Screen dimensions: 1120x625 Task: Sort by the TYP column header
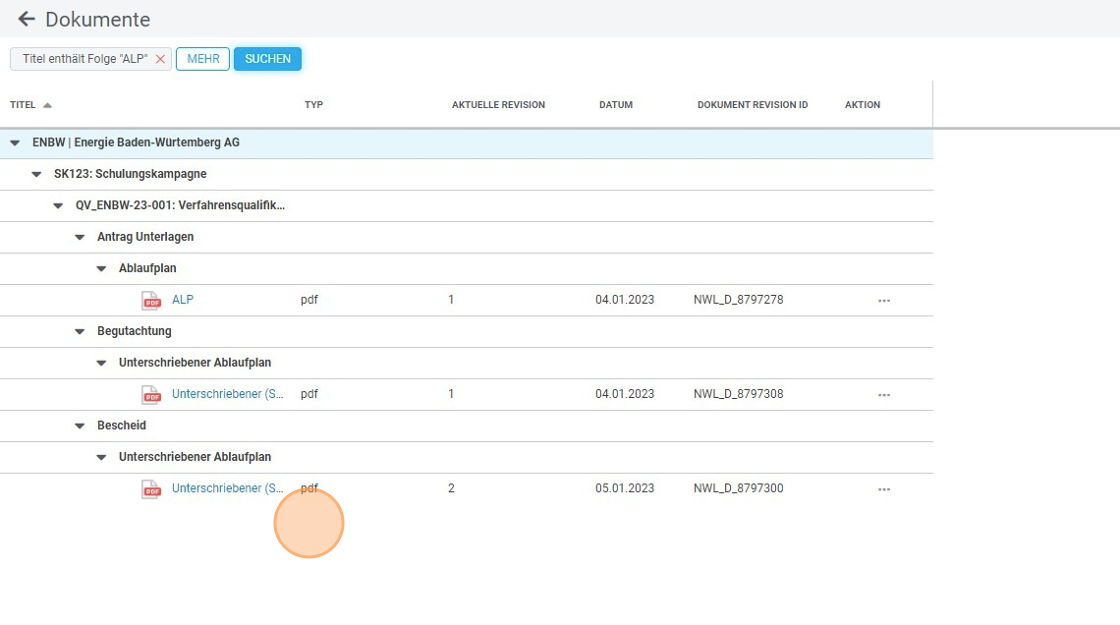coord(314,105)
